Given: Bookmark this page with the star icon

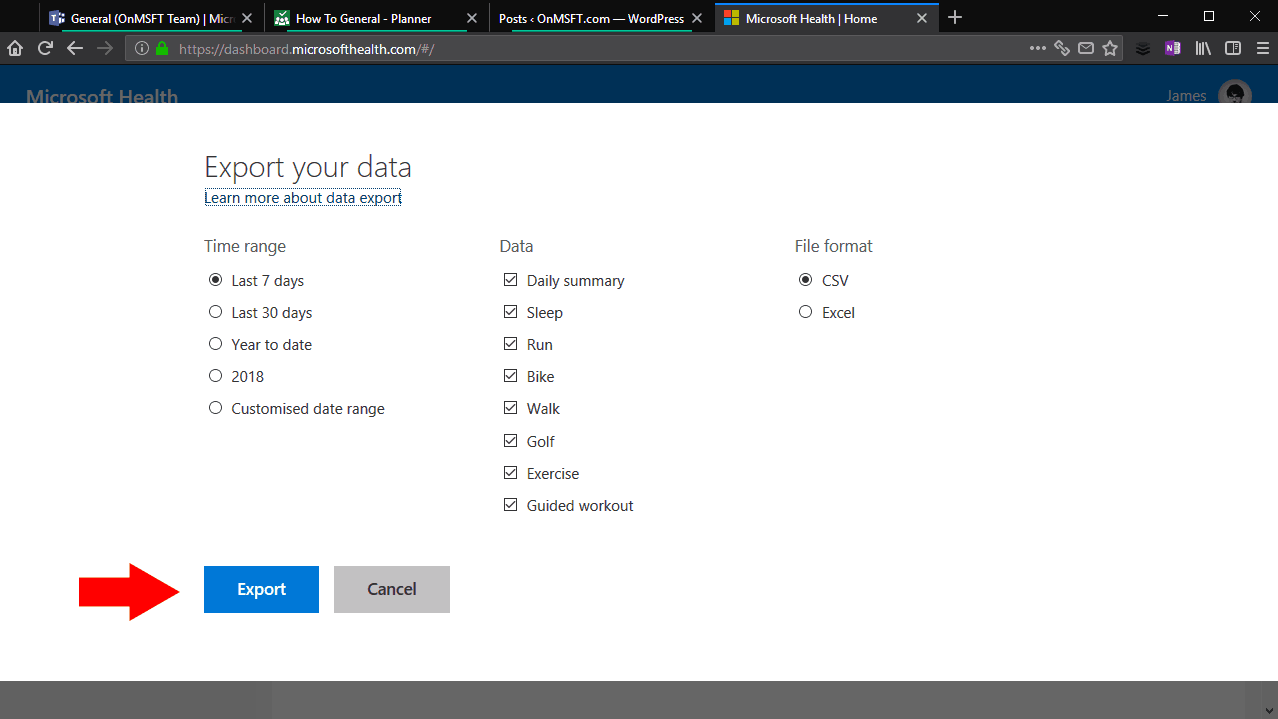Looking at the screenshot, I should 1110,48.
